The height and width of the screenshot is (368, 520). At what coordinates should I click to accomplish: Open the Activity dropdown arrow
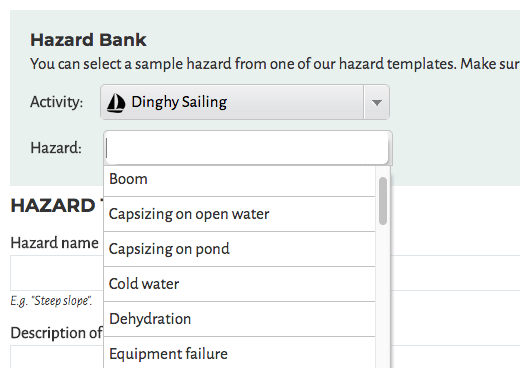[377, 102]
